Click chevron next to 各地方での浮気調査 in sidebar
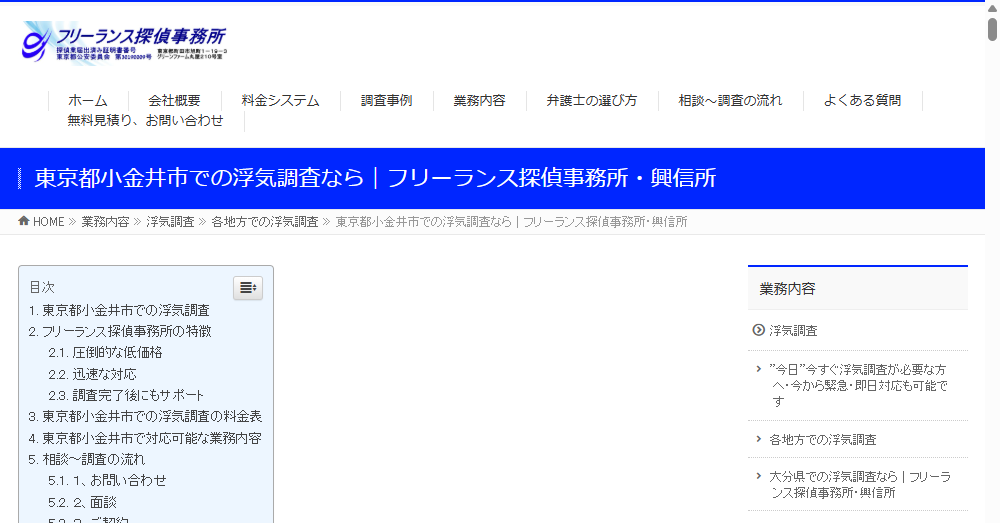Image resolution: width=1000 pixels, height=523 pixels. point(759,439)
